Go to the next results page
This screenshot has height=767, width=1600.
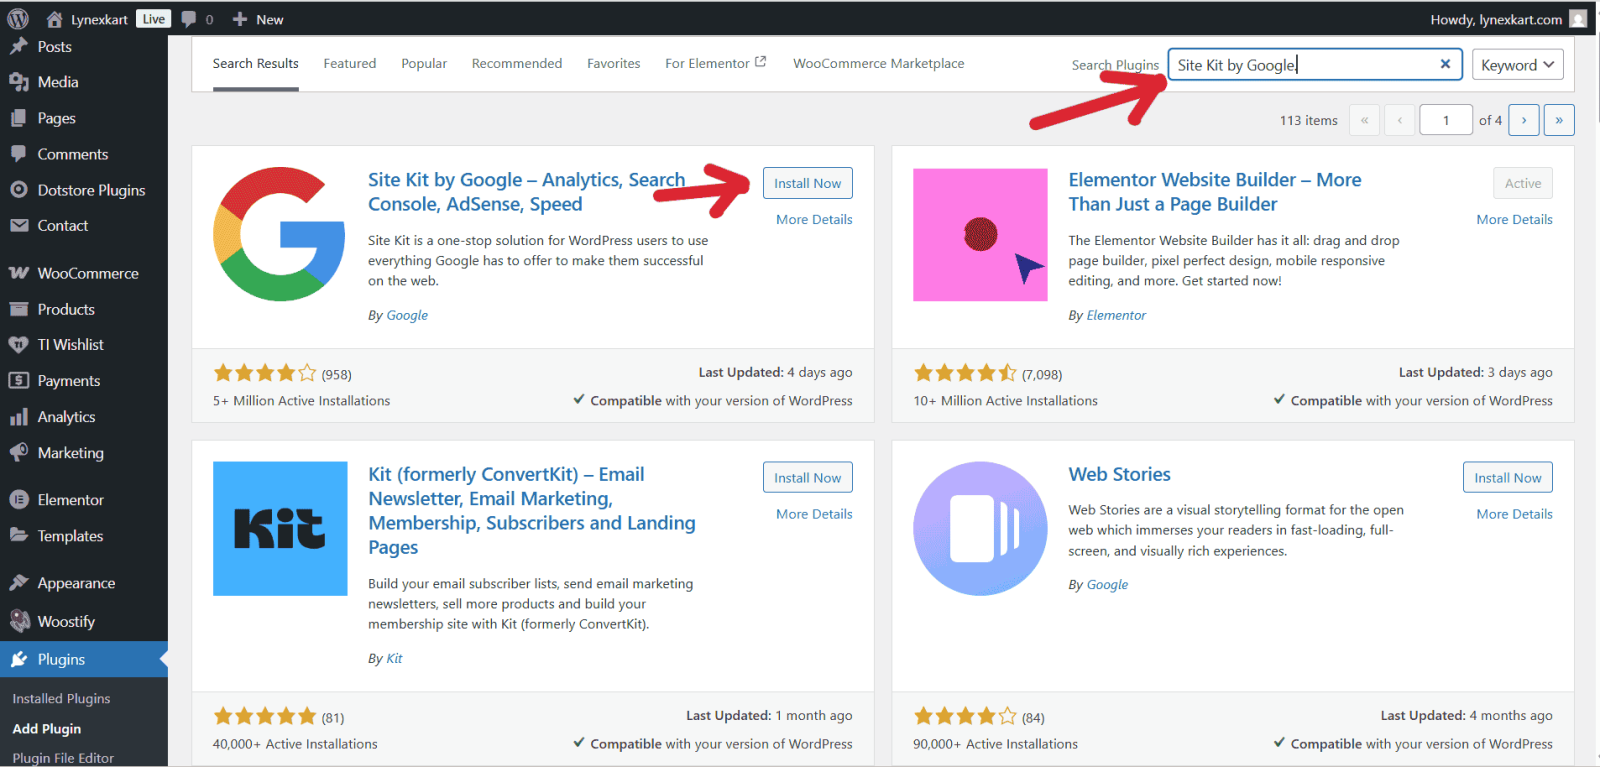1524,120
